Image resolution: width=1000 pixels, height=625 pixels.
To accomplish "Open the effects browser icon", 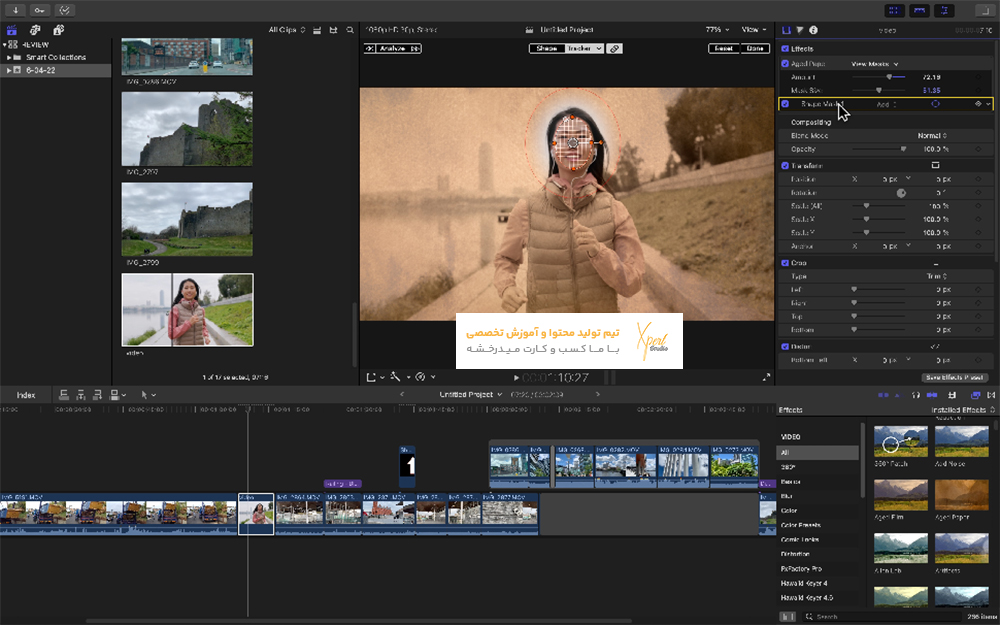I will pos(976,395).
